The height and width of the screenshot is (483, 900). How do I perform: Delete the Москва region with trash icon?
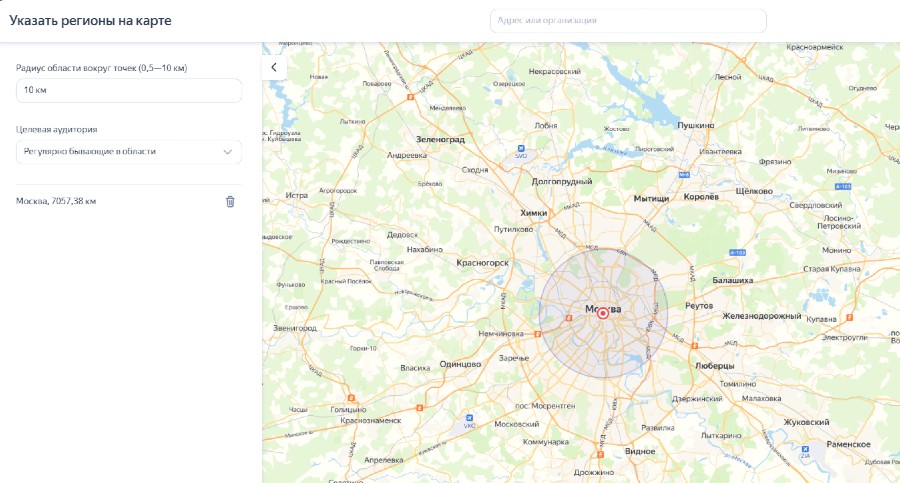(230, 201)
